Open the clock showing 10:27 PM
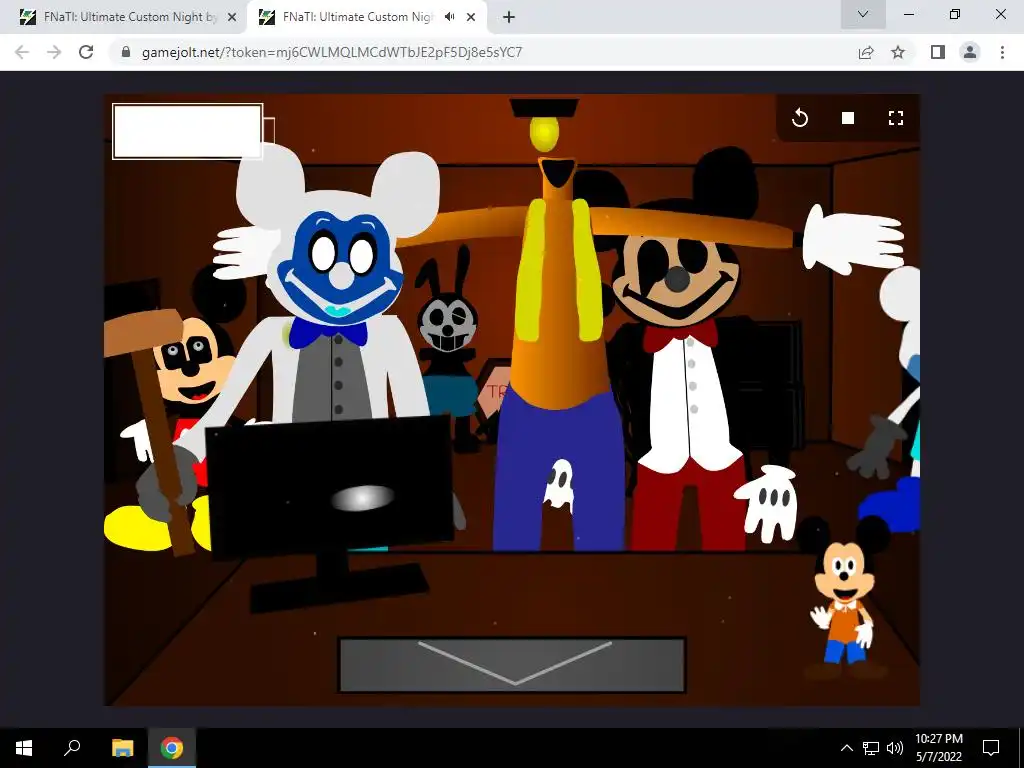Viewport: 1024px width, 768px height. click(939, 748)
